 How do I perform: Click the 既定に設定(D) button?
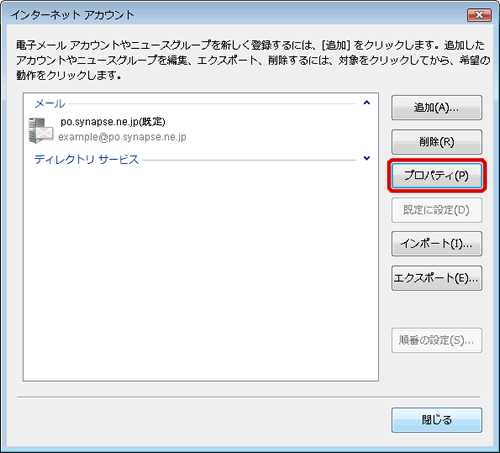[x=437, y=210]
